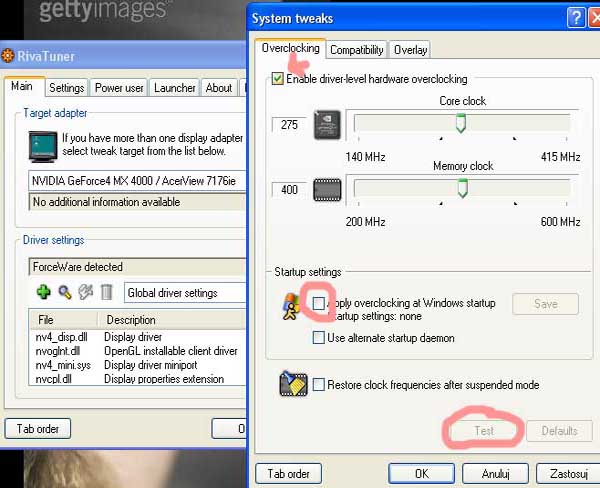Viewport: 600px width, 488px height.
Task: Select the Main tab in RivaTuner
Action: coord(22,86)
